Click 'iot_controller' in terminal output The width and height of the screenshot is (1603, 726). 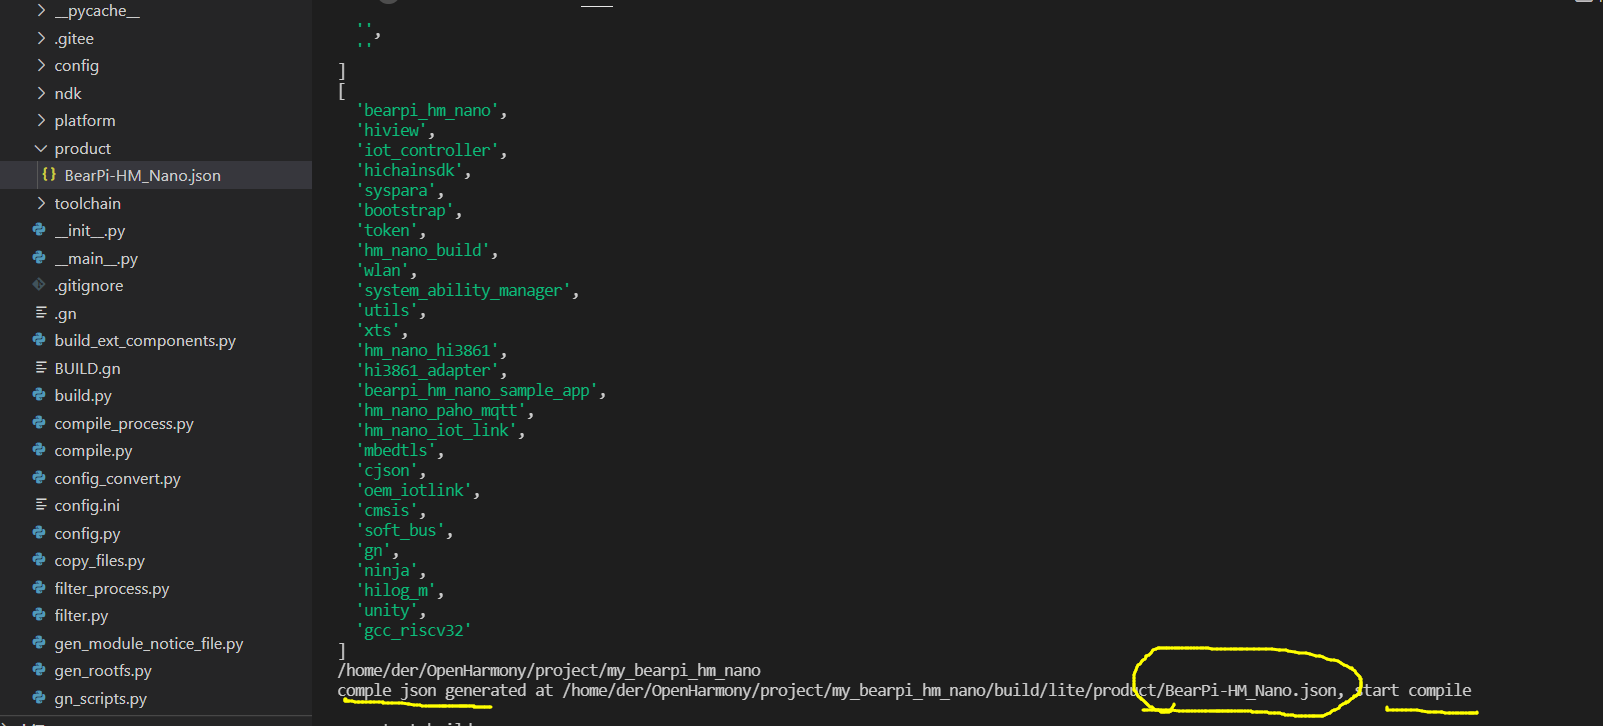point(428,150)
